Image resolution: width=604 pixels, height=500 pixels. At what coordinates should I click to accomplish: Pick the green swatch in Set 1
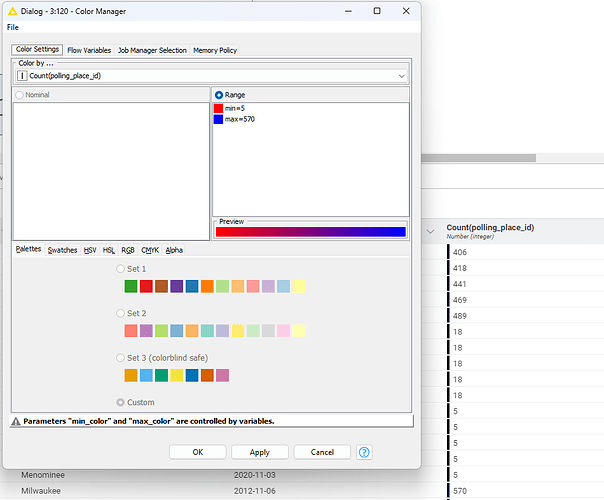(131, 286)
